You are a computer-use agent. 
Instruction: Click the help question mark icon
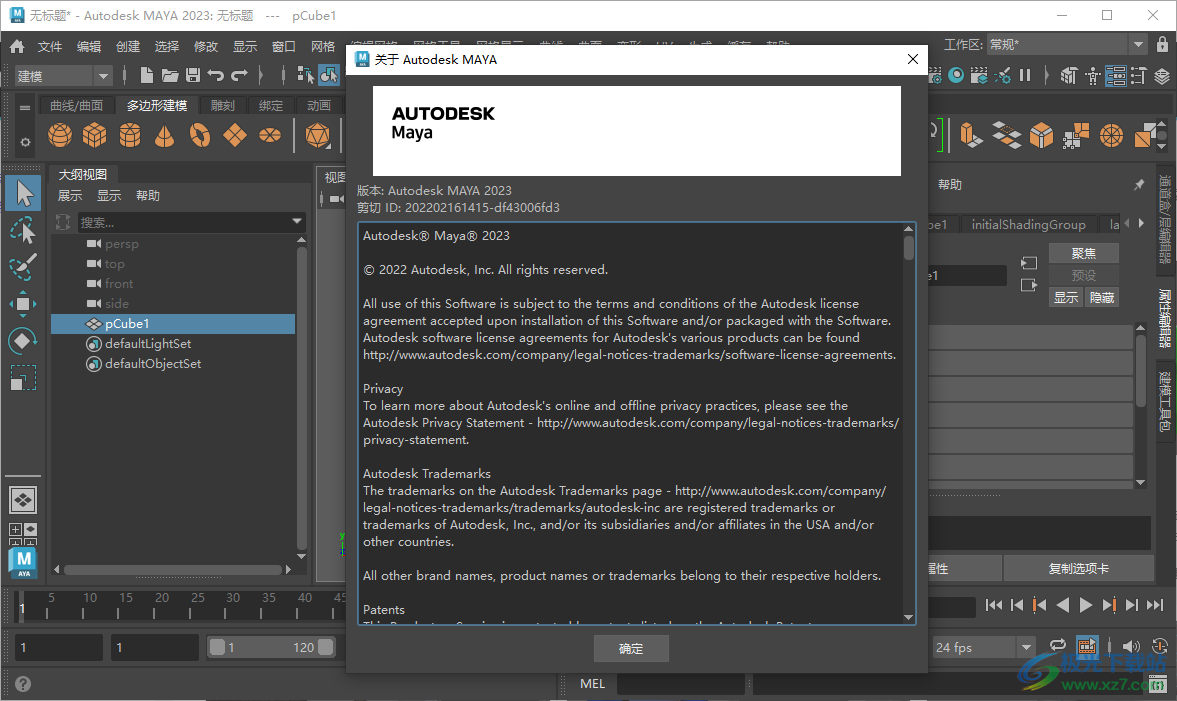(x=23, y=684)
